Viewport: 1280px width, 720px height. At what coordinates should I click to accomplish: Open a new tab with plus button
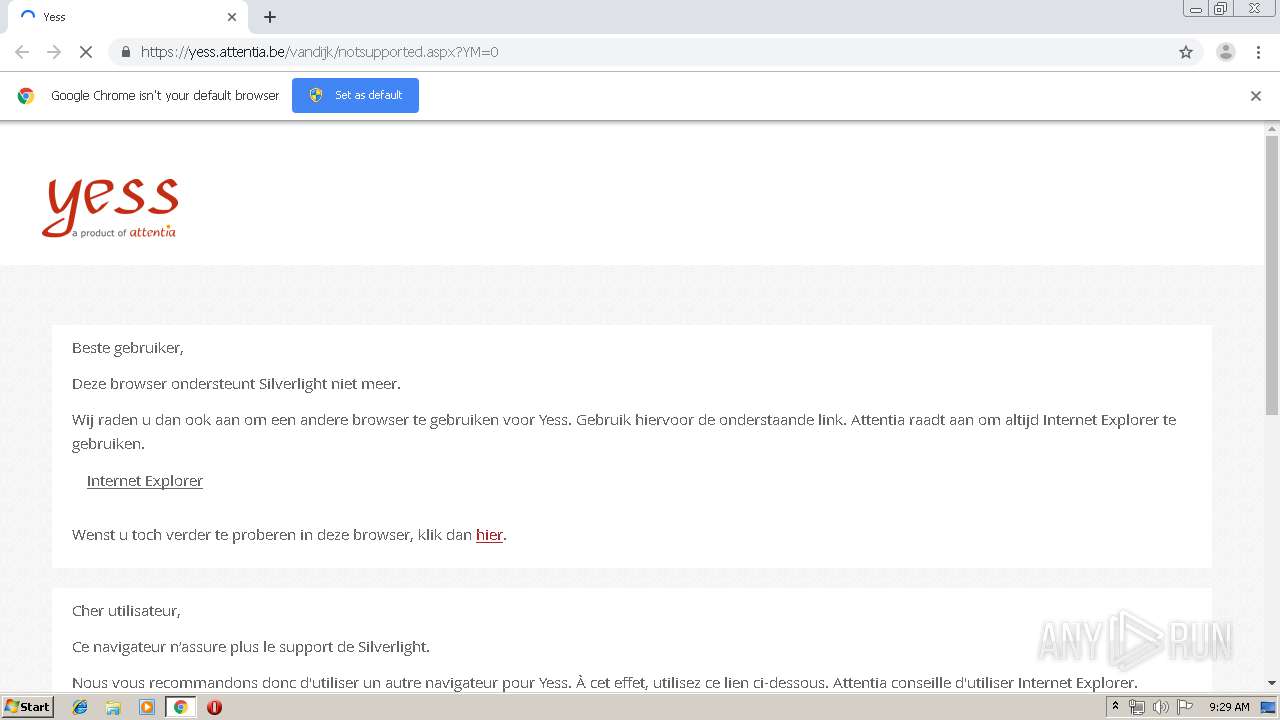(270, 17)
